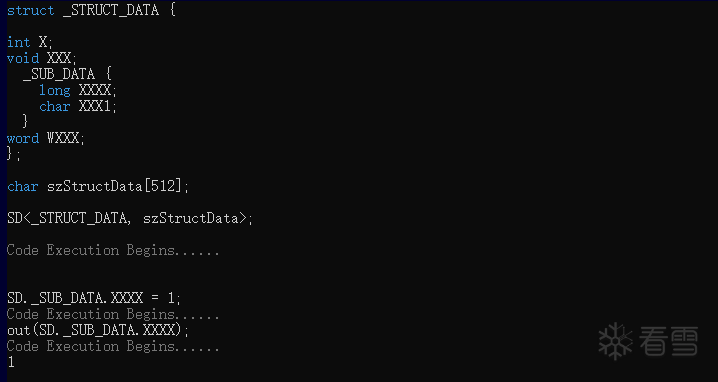718x382 pixels.
Task: Click the _SUB_DATA opening line
Action: point(67,74)
